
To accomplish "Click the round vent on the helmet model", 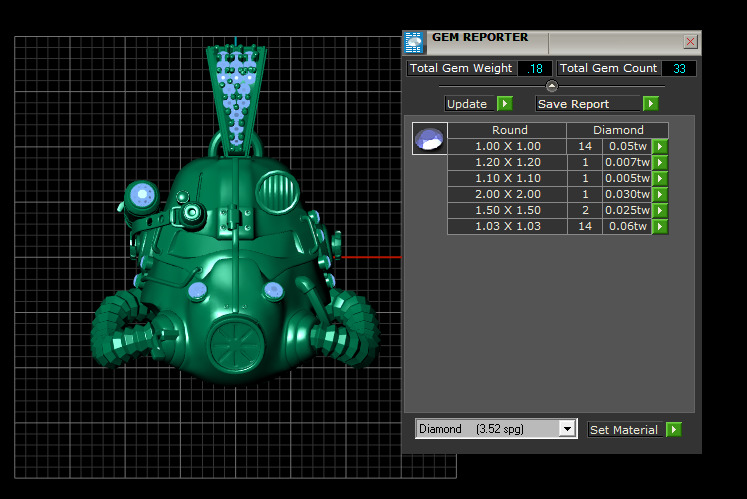I will [277, 192].
